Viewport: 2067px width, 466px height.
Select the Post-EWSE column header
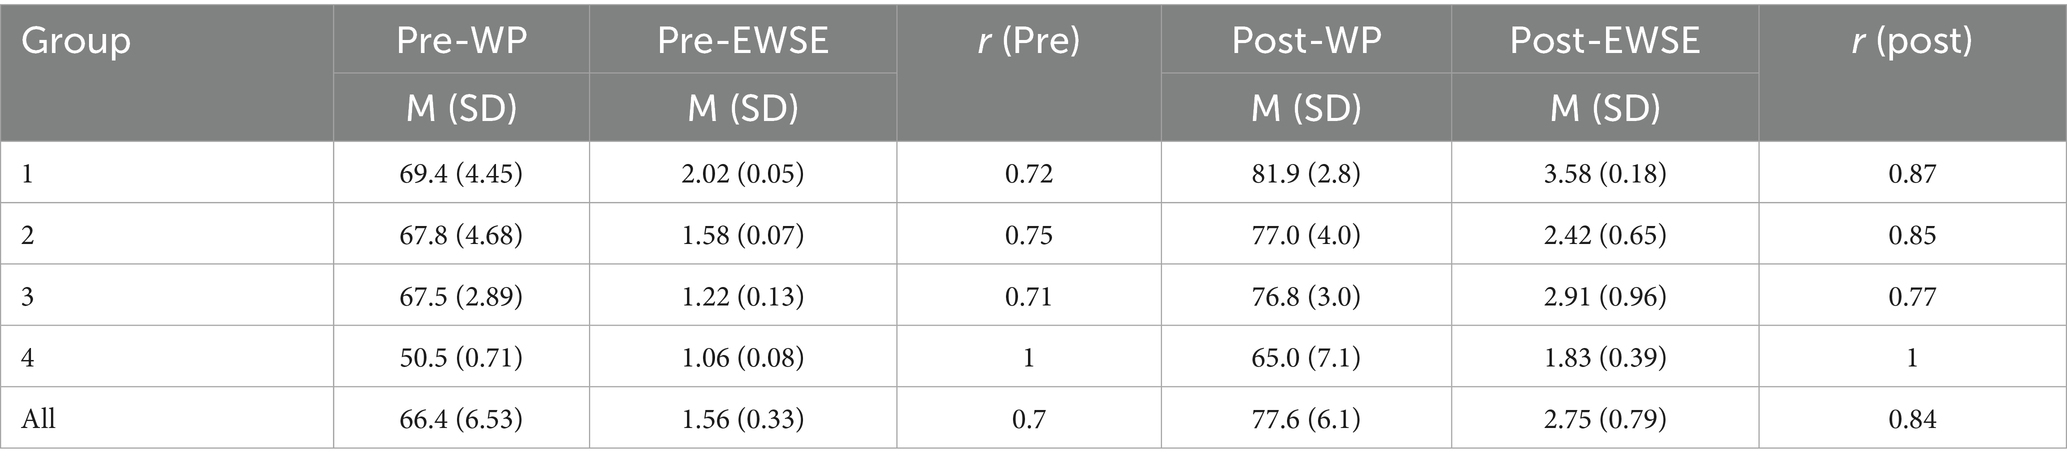[1604, 41]
